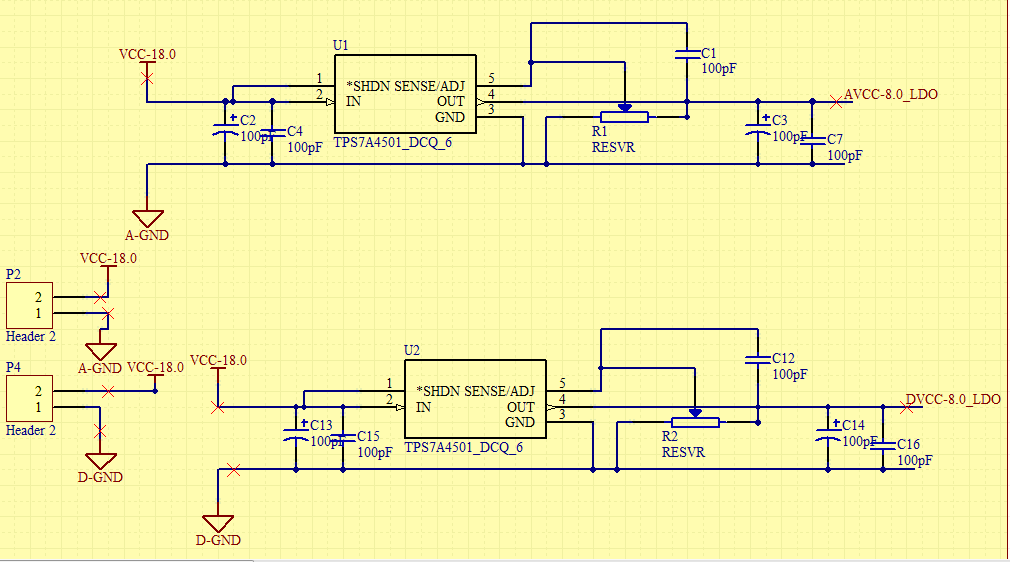Click Header 2 text below P4
Screen dimensions: 1010x562
31,431
